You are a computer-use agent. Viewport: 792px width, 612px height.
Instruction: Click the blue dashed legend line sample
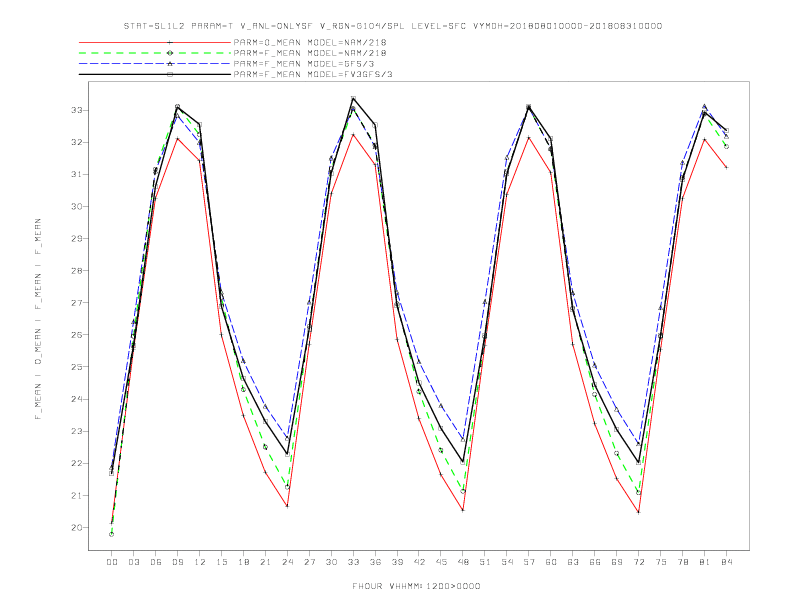(x=155, y=64)
